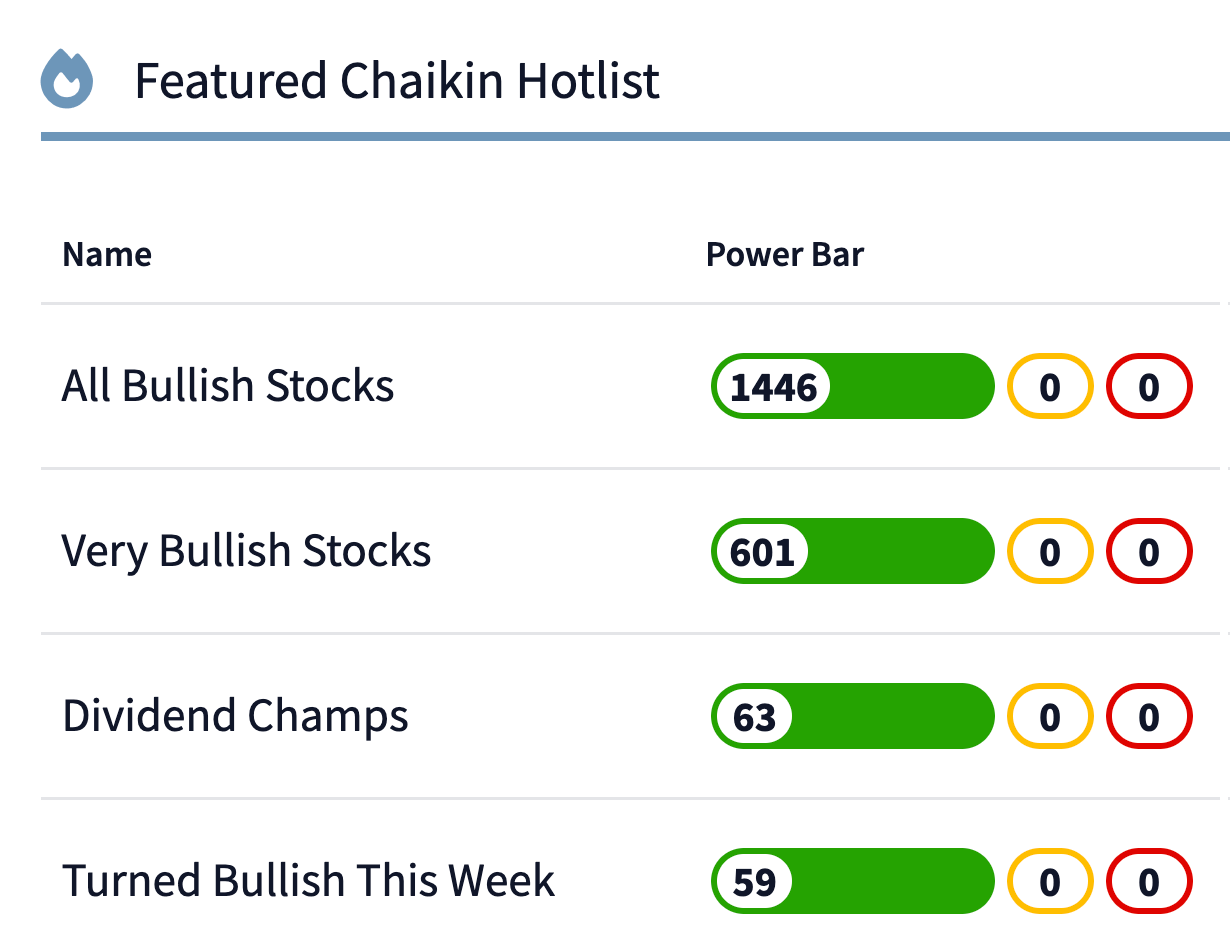Click the yellow neutral badge beside All Bullish Stocks
Screen dimensions: 1230x948
[x=1049, y=386]
